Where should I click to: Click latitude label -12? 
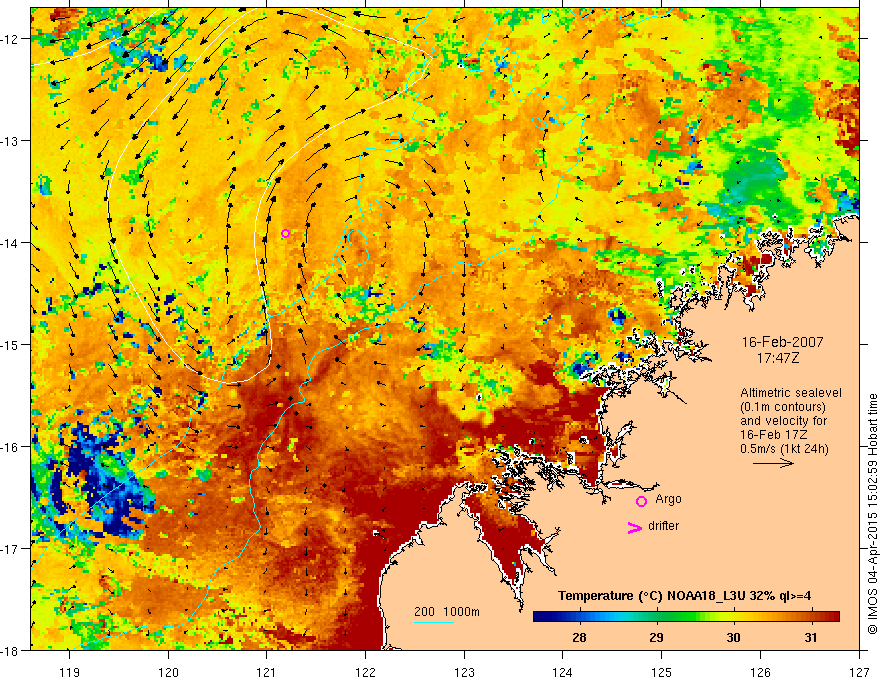[11, 39]
